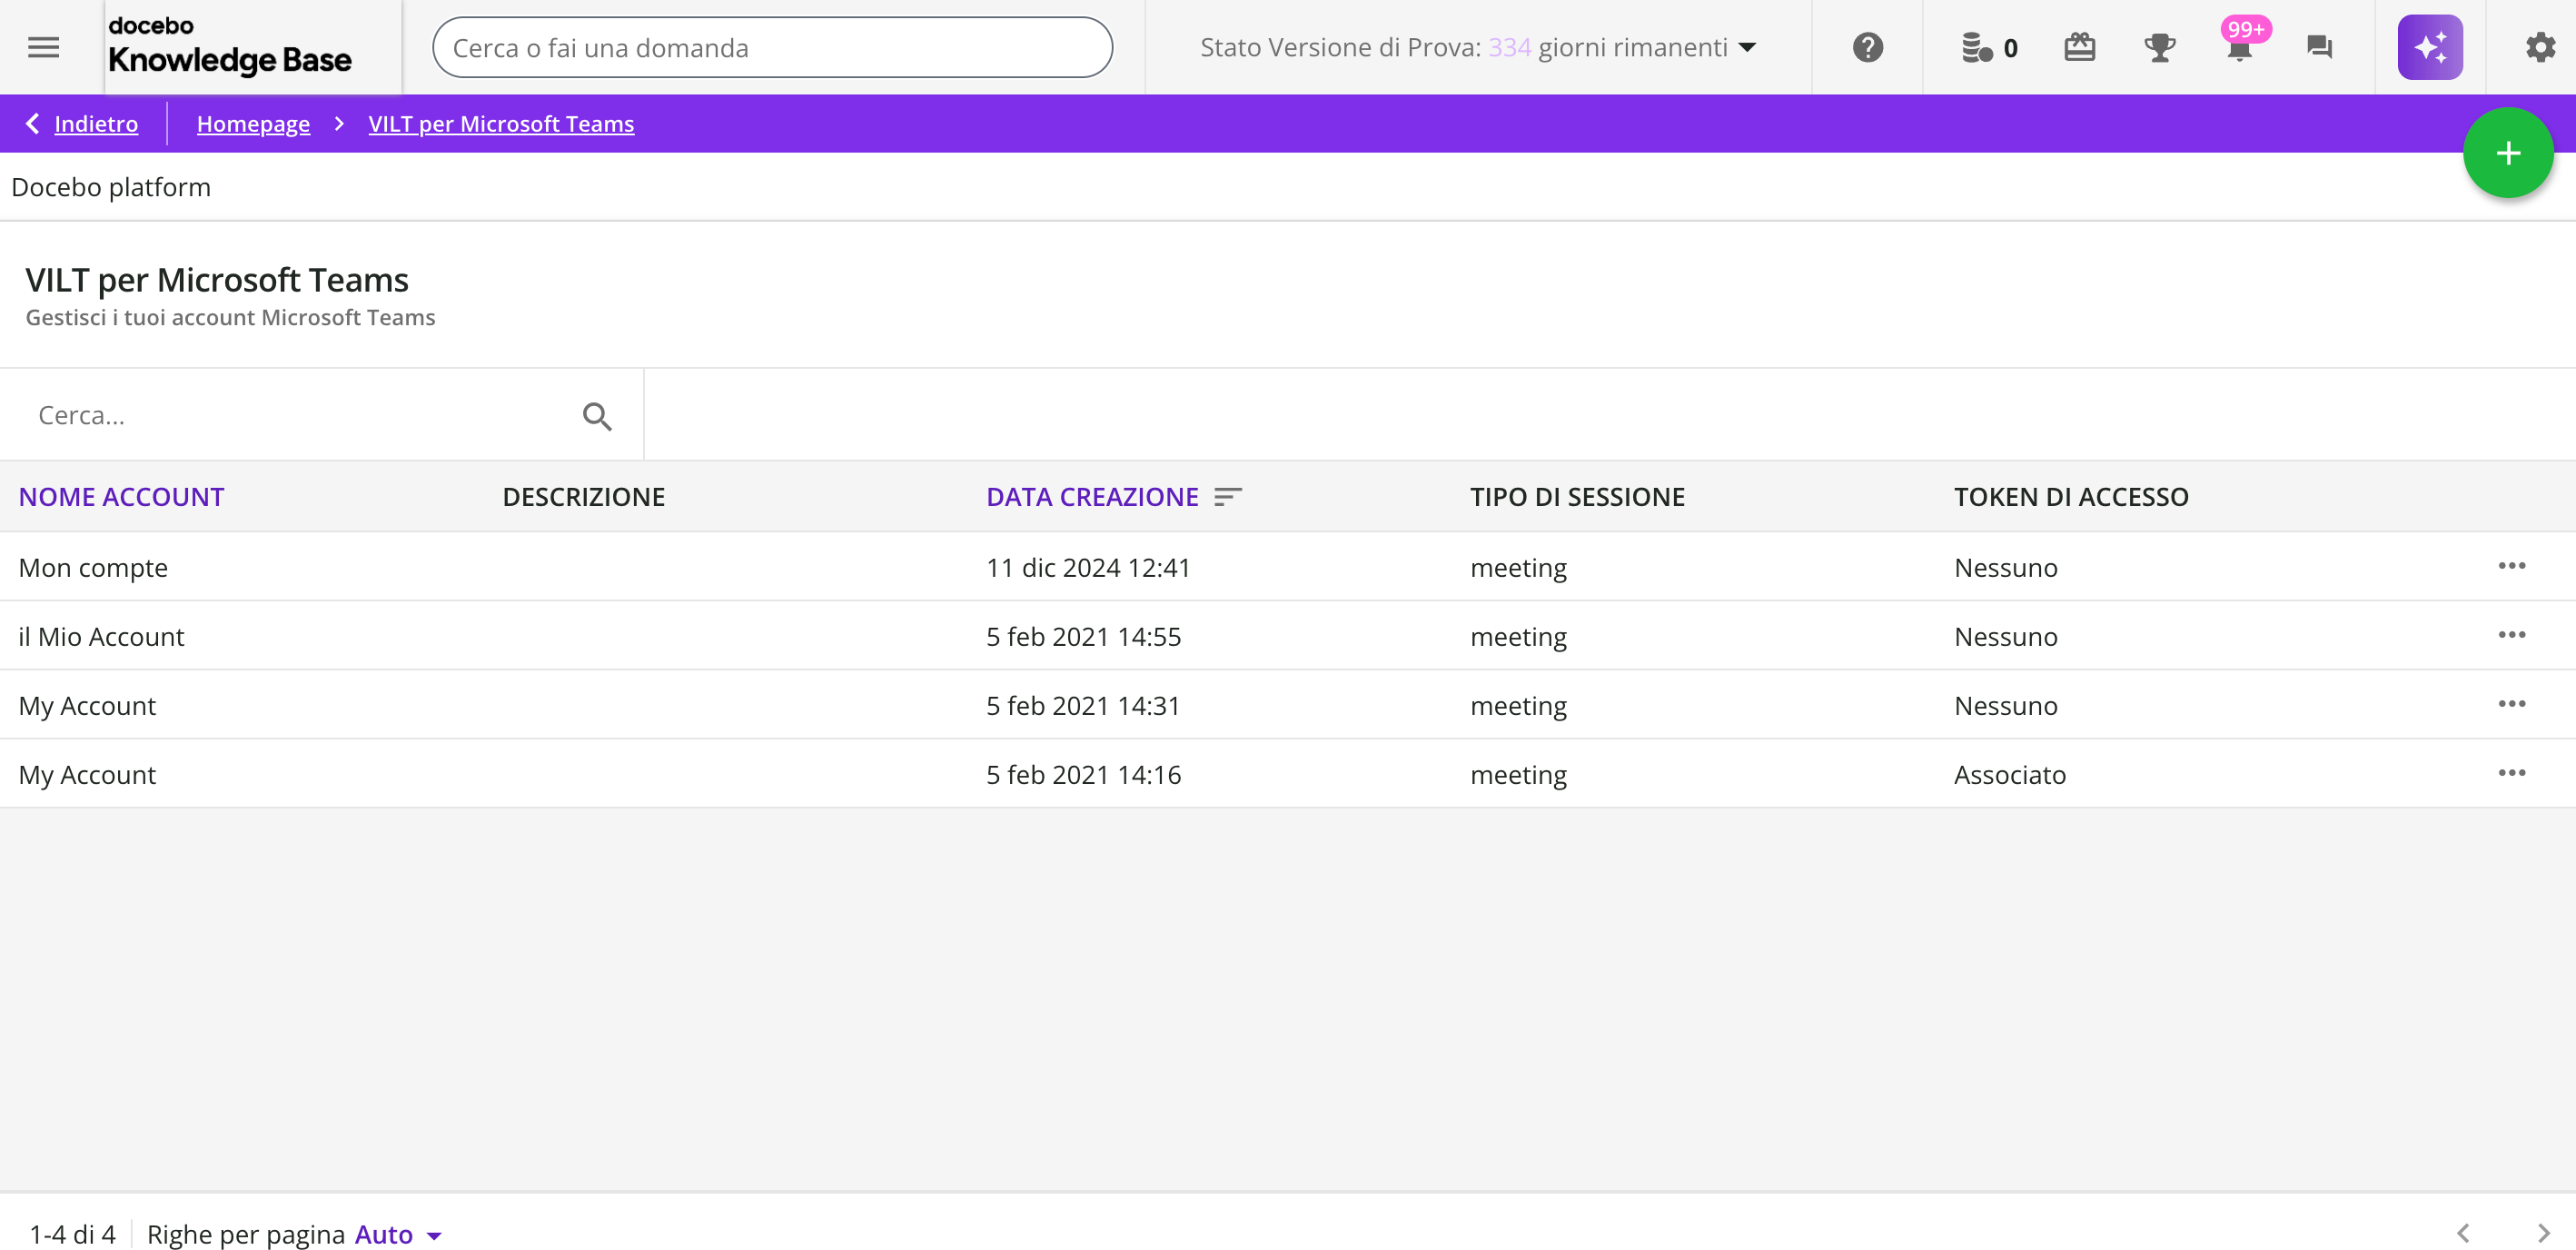Viewport: 2576px width, 1250px height.
Task: Open the admin settings gear
Action: pos(2539,47)
